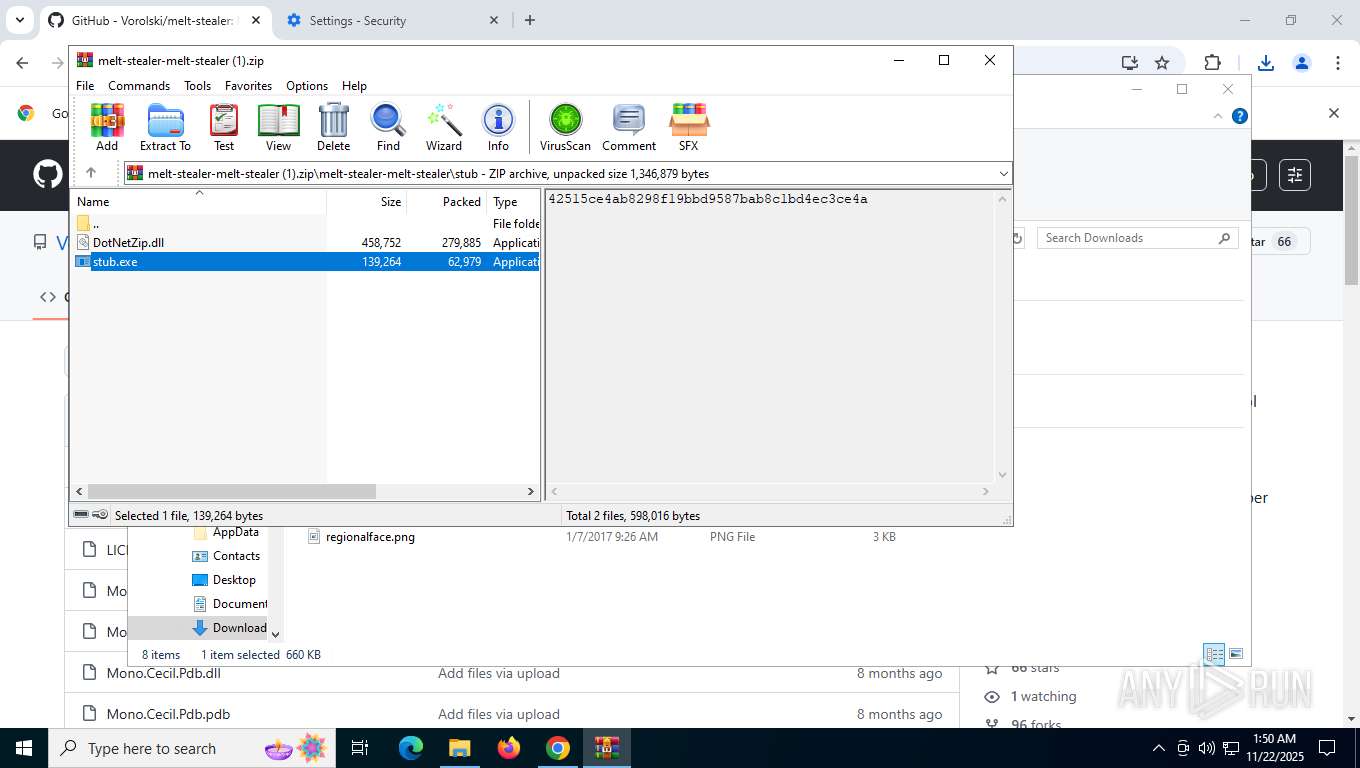Open File Explorer from the taskbar
The image size is (1360, 768).
coord(460,748)
